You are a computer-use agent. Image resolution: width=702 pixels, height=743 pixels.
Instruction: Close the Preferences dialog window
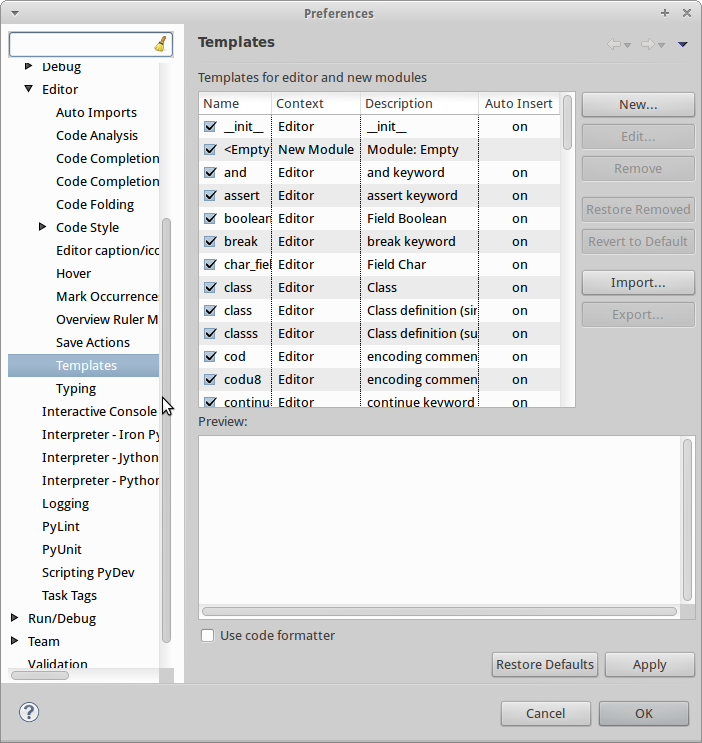686,13
